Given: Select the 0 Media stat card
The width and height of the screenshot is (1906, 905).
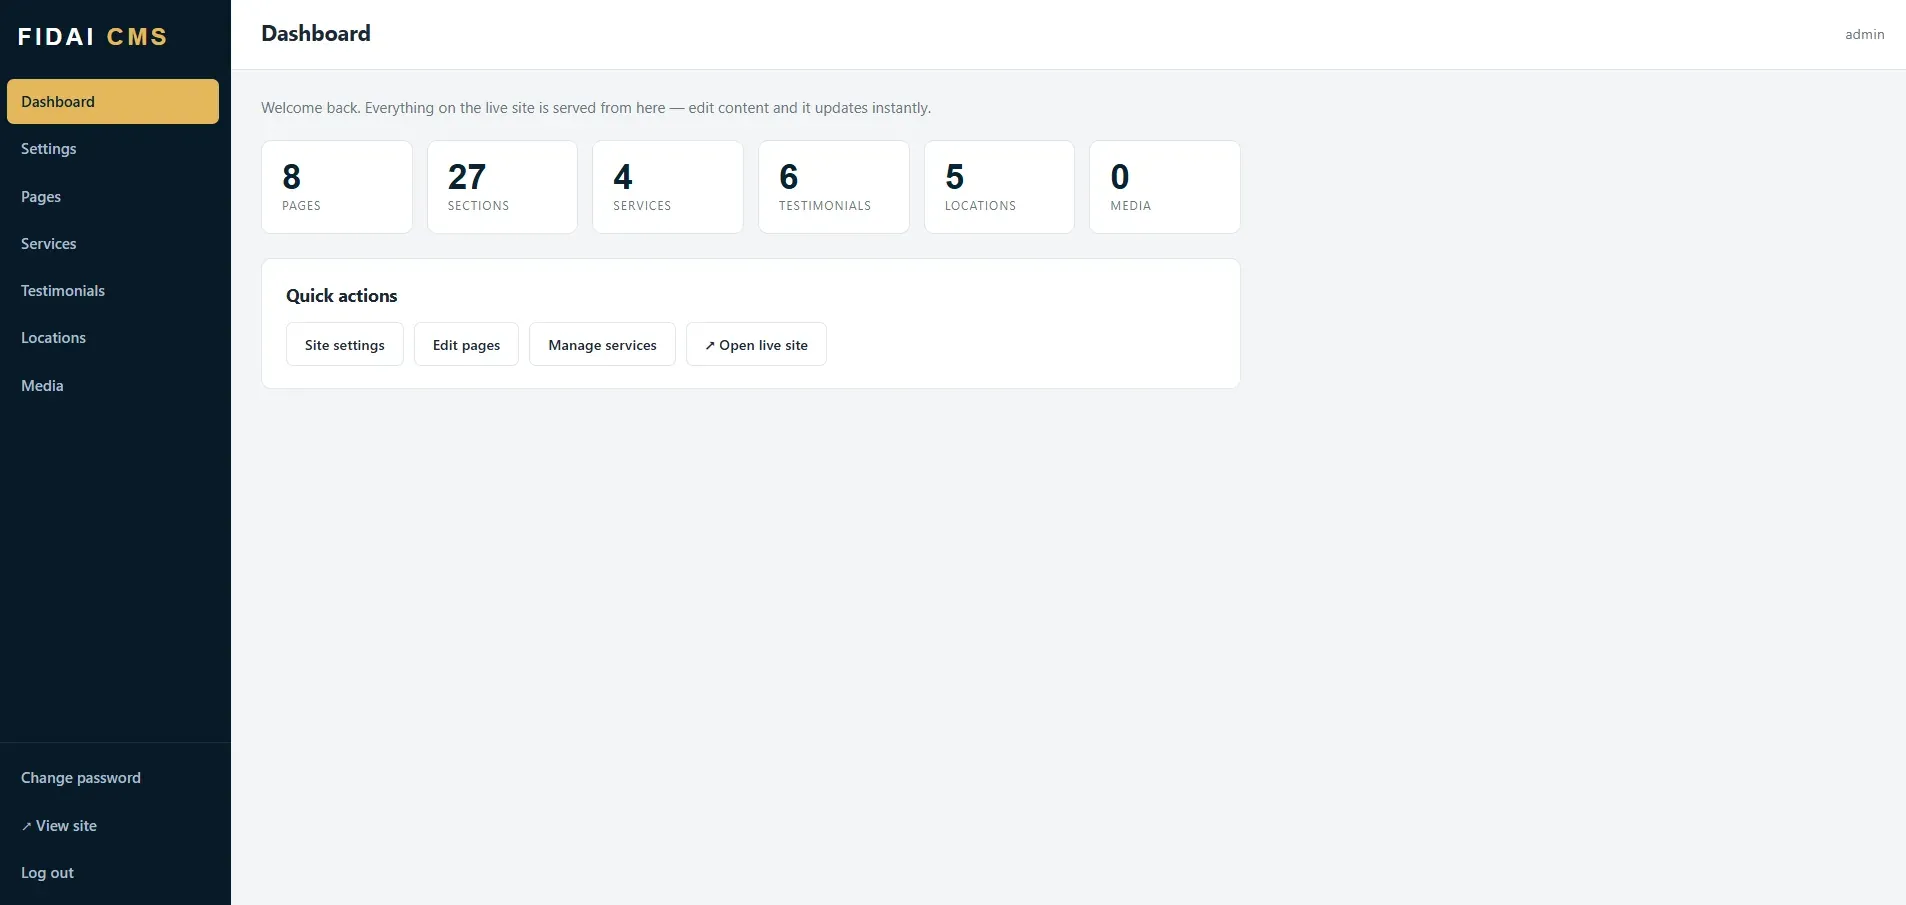Looking at the screenshot, I should (x=1165, y=187).
